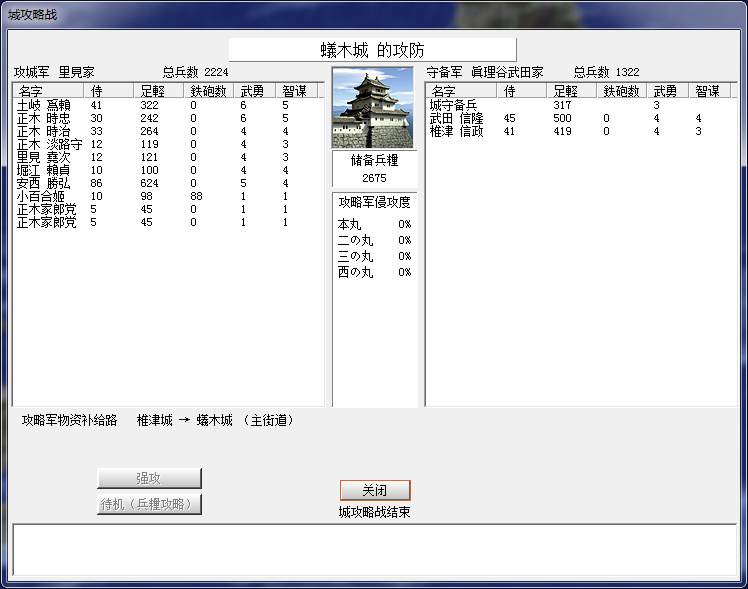This screenshot has width=748, height=589.
Task: Click attacker list 足軽 column header
Action: tap(158, 91)
